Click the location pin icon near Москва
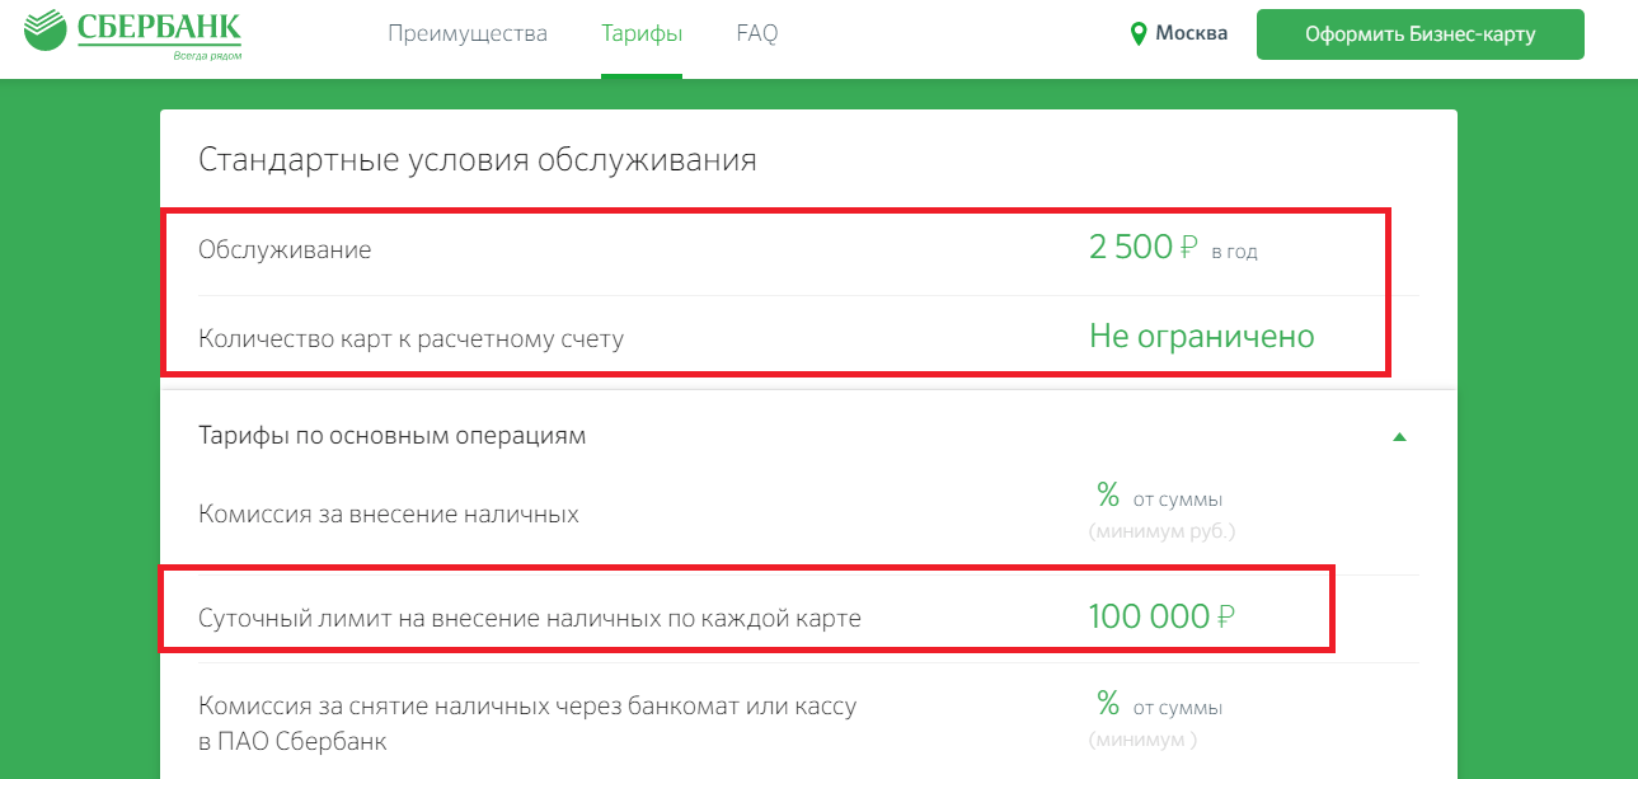Image resolution: width=1638 pixels, height=786 pixels. coord(1138,34)
